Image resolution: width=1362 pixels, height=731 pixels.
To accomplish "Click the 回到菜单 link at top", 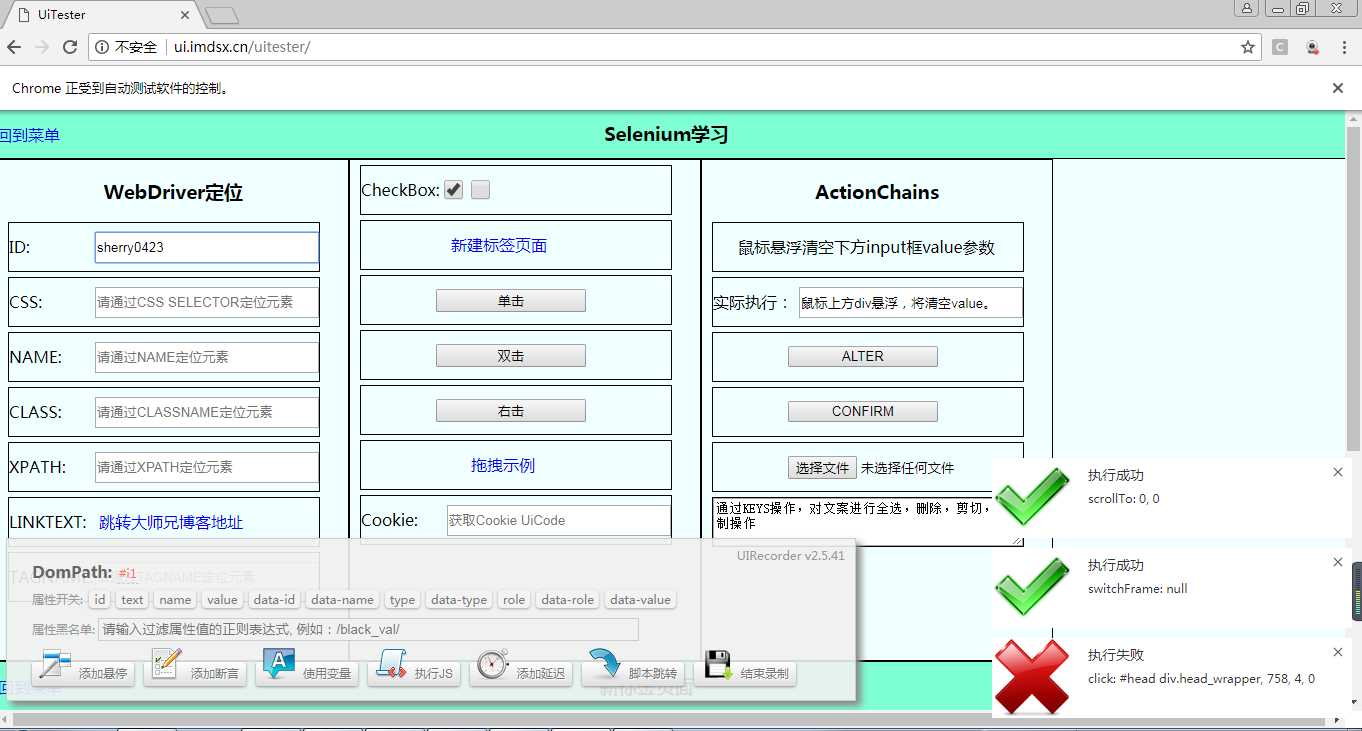I will point(29,135).
